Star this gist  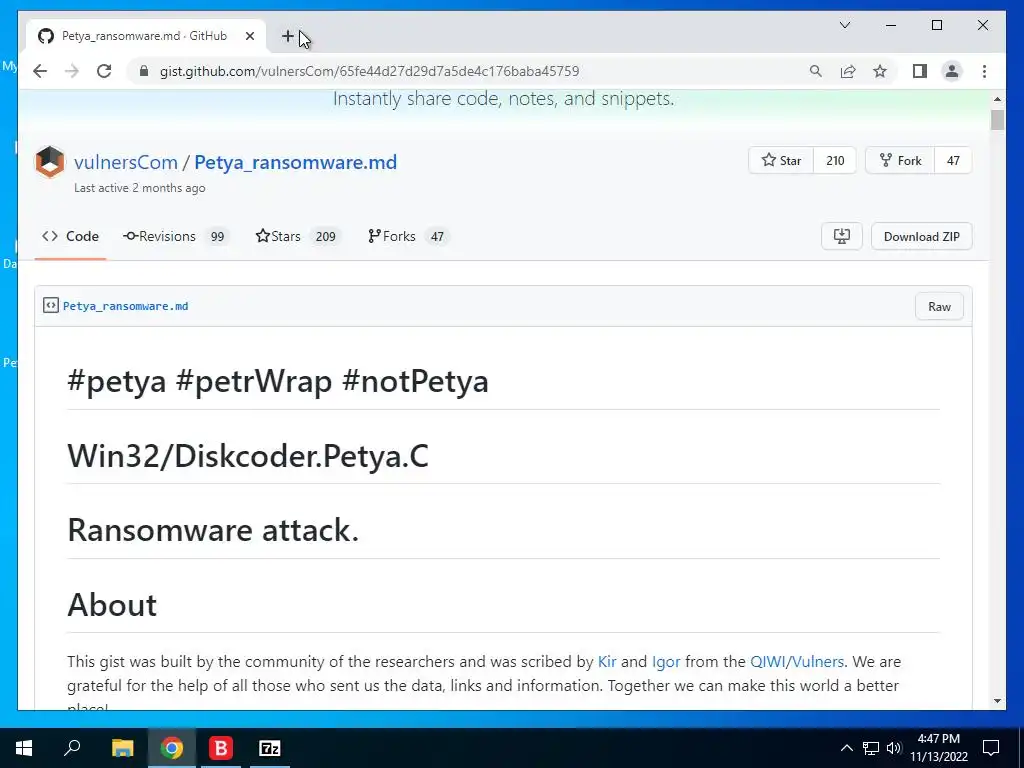[x=781, y=161]
